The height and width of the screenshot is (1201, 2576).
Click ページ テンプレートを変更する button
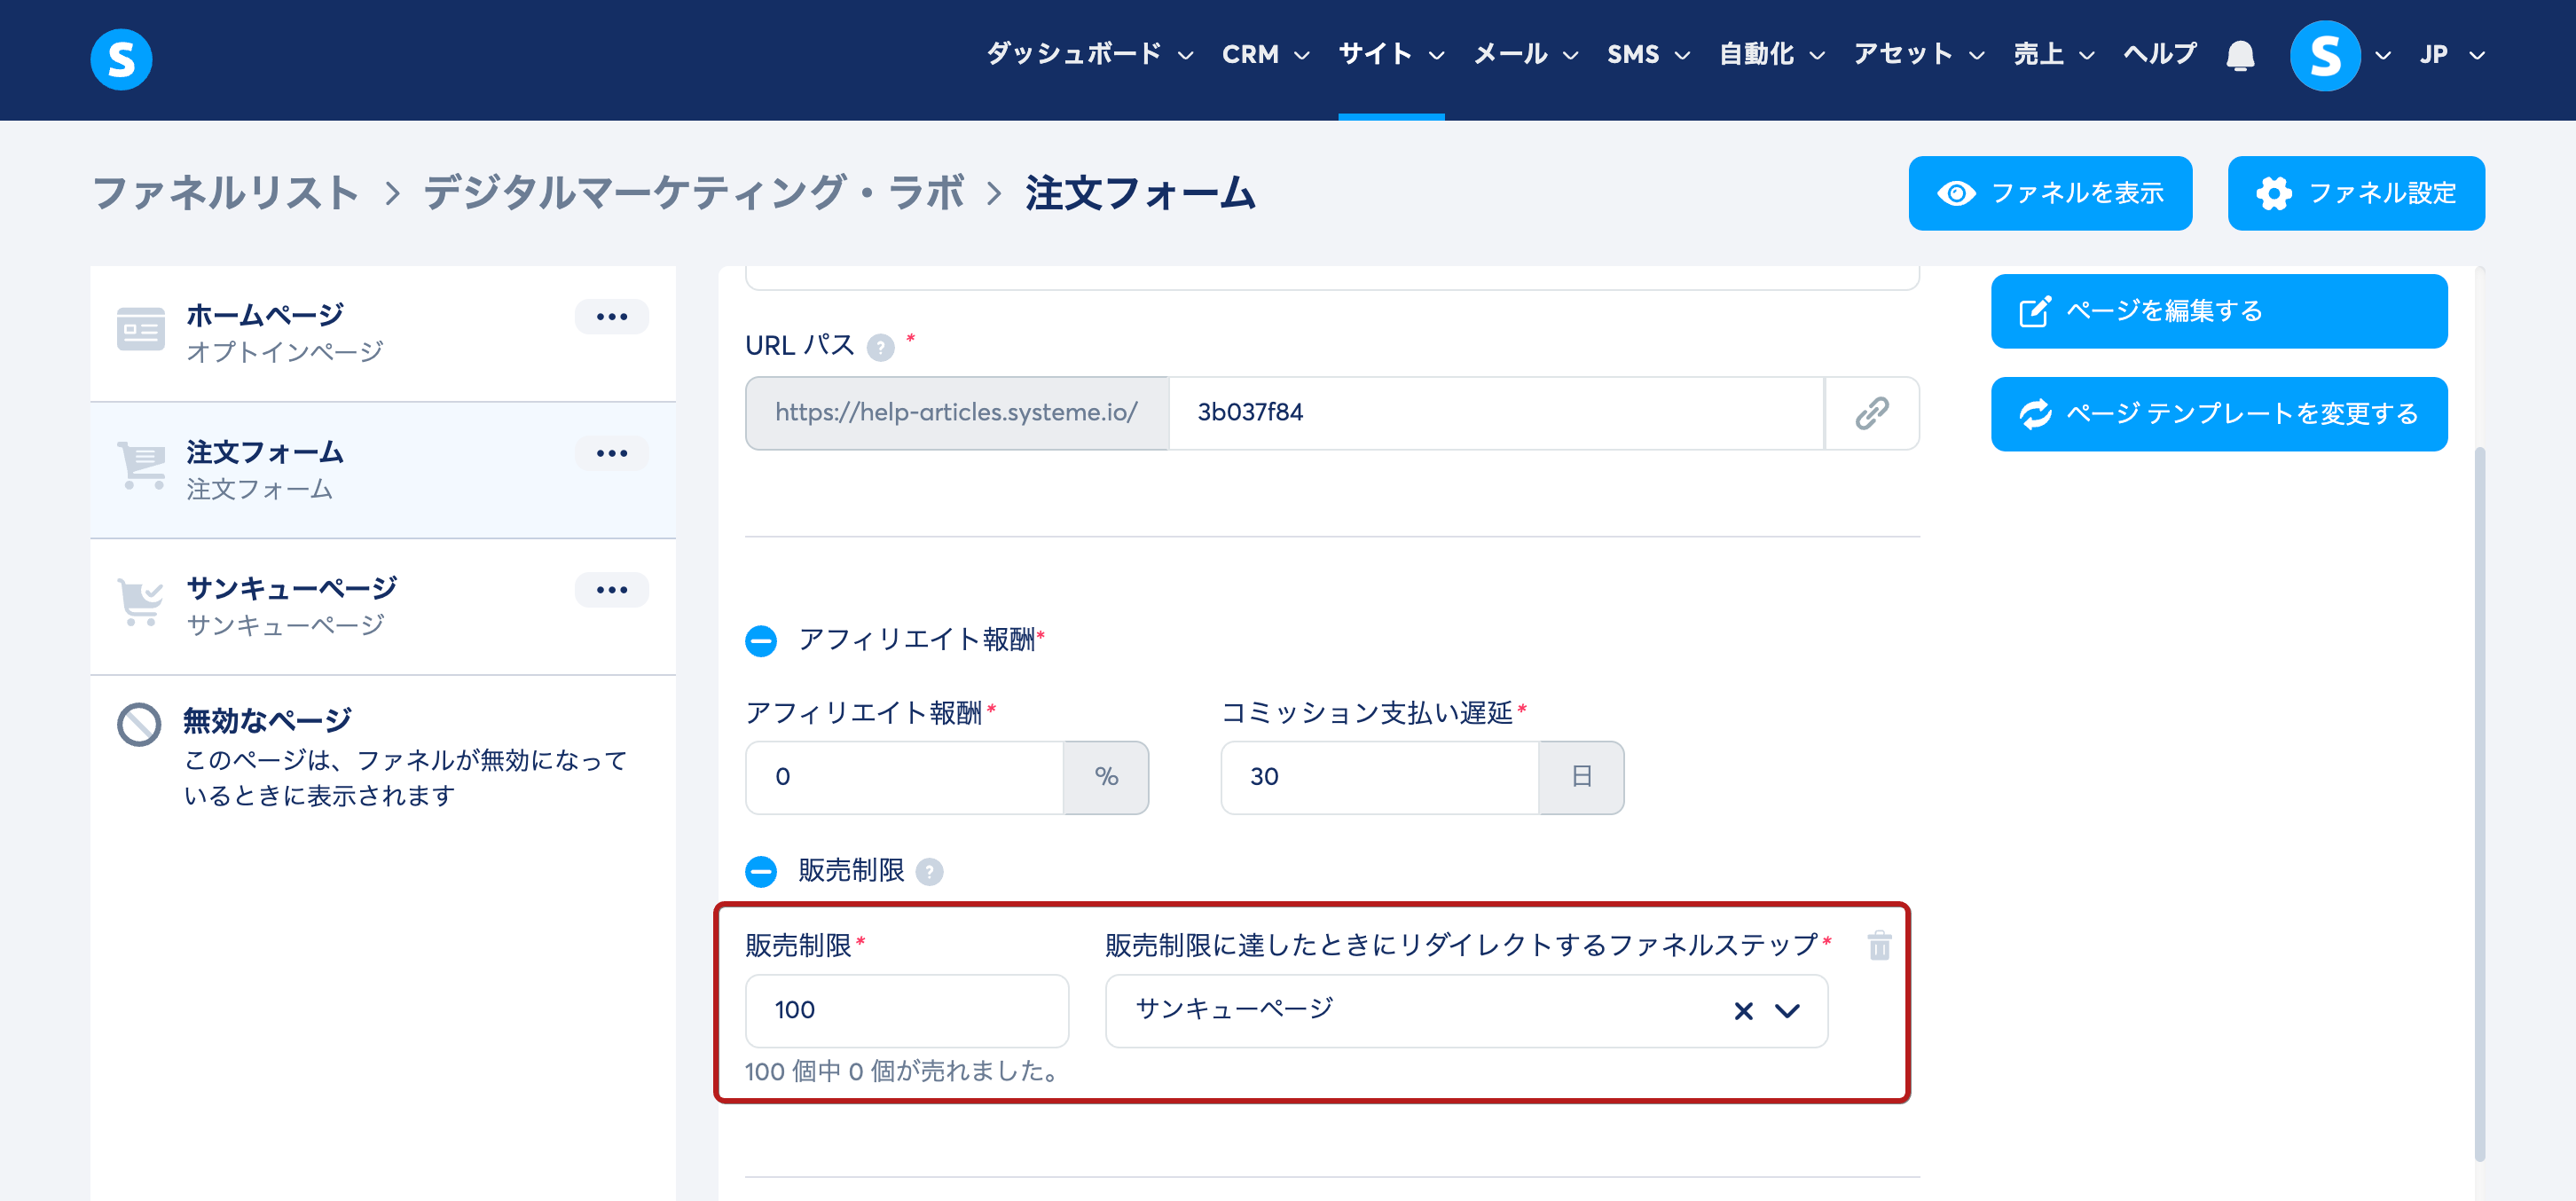tap(2219, 414)
